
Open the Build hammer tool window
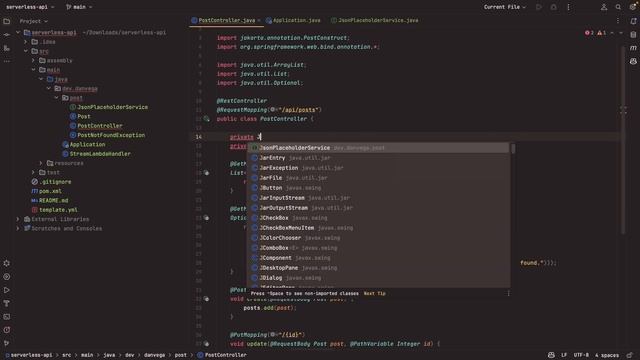pyautogui.click(x=7, y=303)
